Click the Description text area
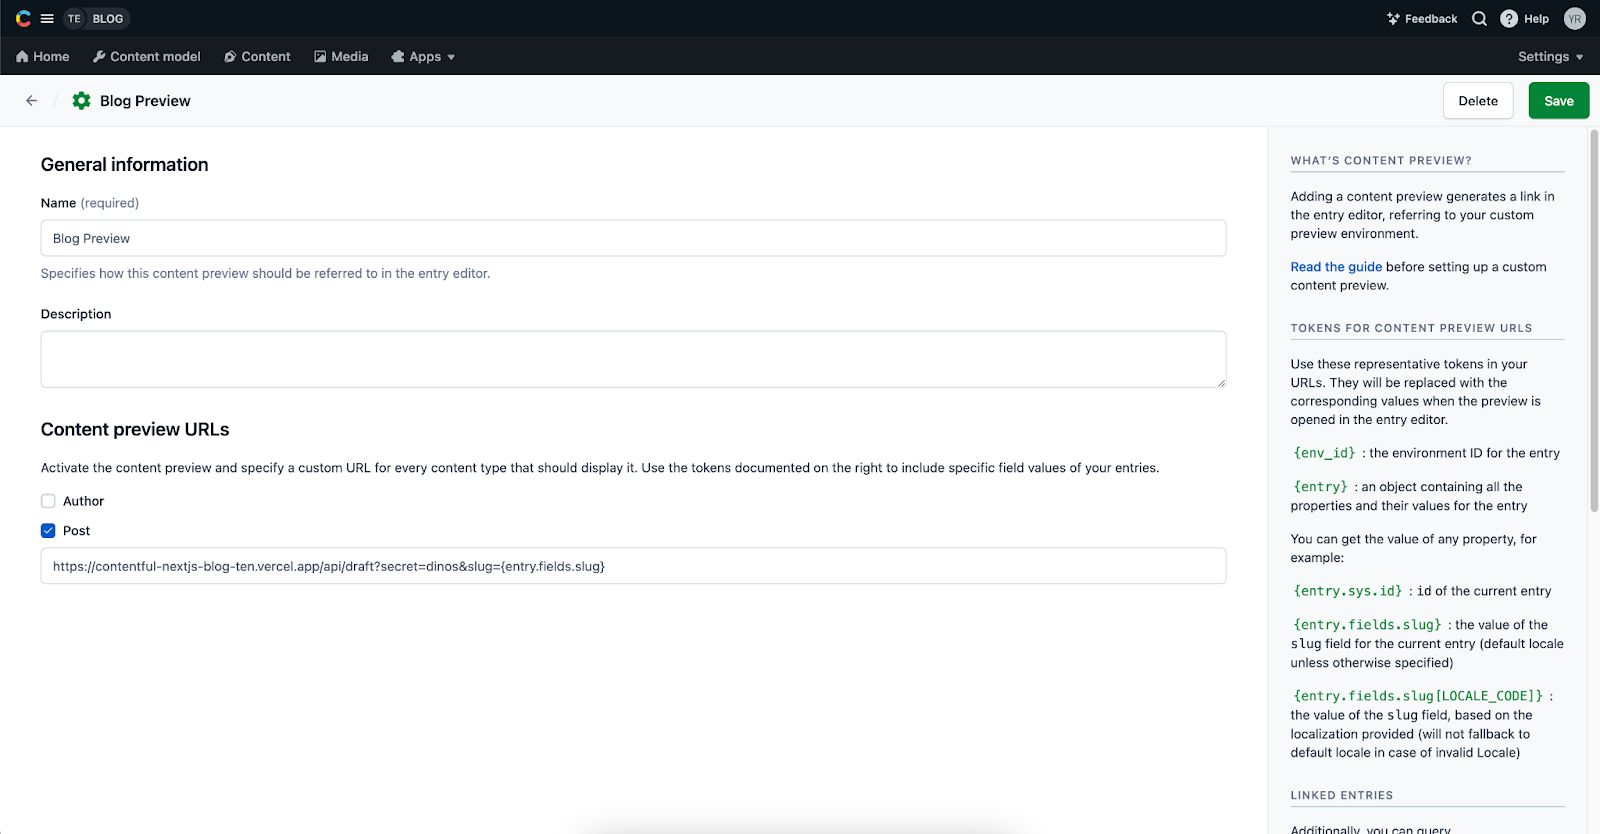This screenshot has width=1600, height=834. click(633, 359)
